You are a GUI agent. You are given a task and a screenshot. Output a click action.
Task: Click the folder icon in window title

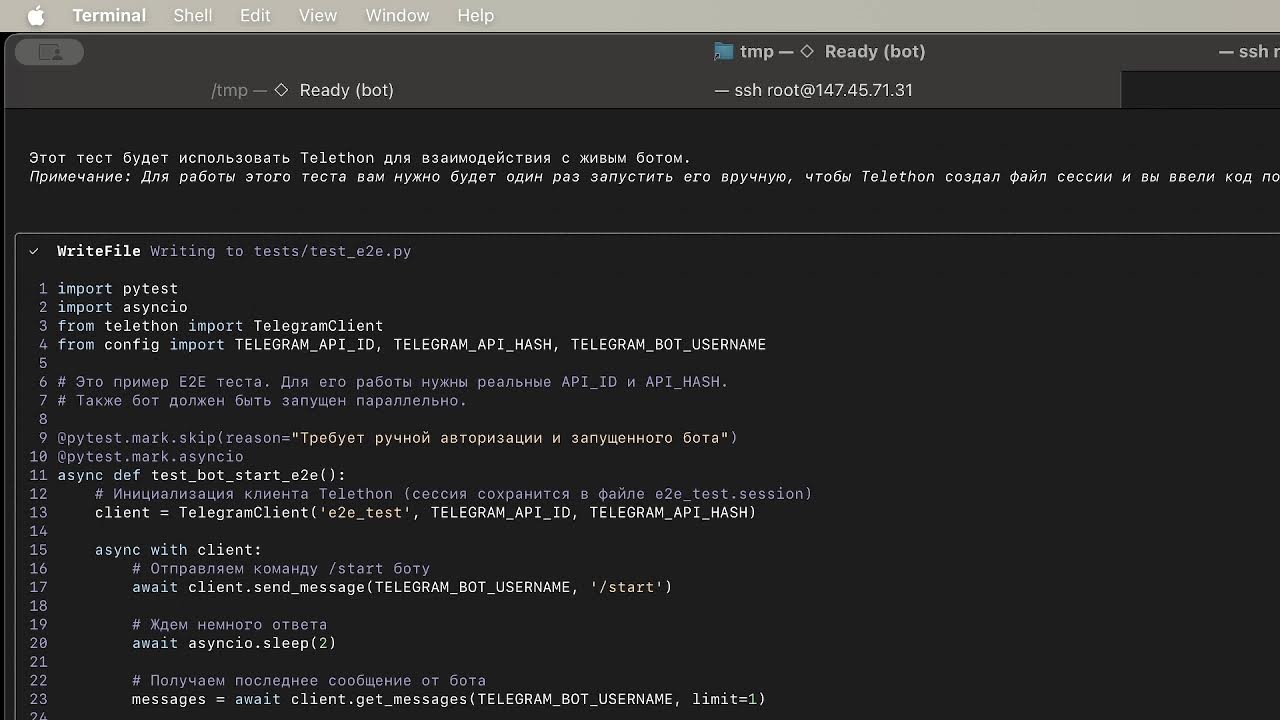click(x=724, y=52)
